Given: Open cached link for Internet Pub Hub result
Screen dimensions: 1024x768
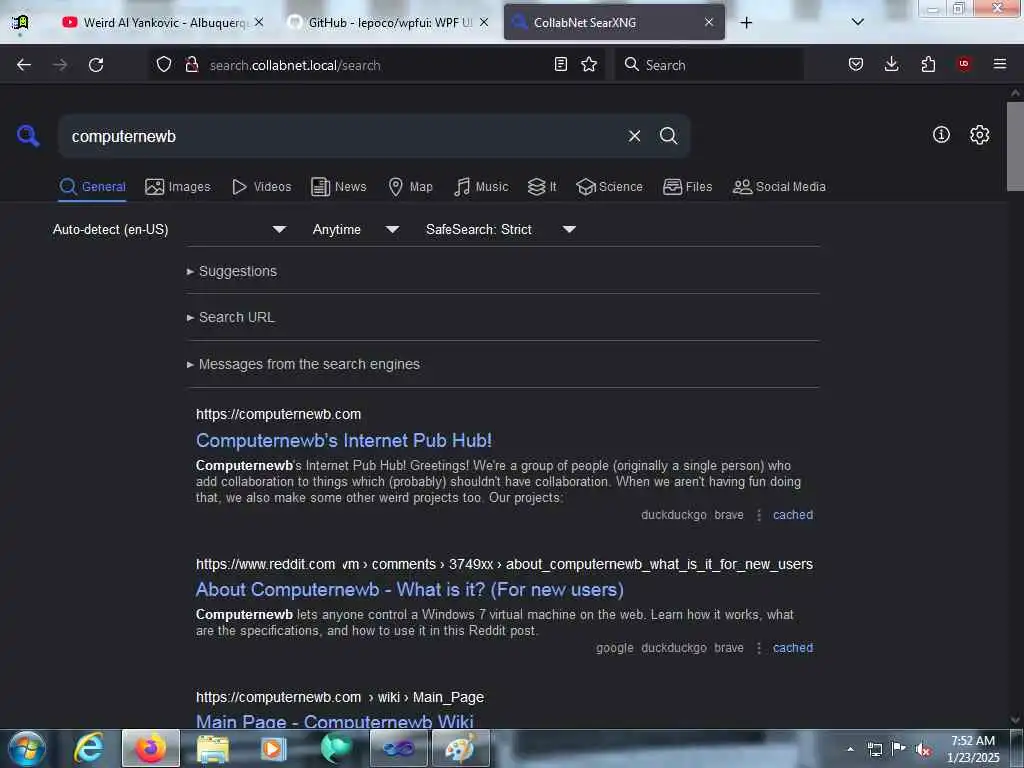Looking at the screenshot, I should [793, 515].
